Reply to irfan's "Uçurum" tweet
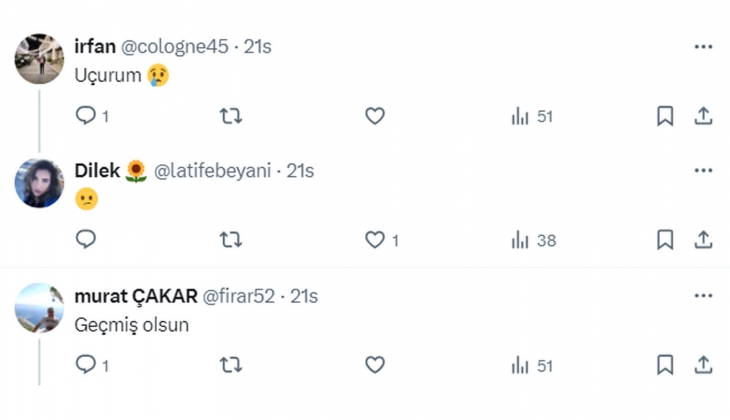730x420 pixels. pyautogui.click(x=86, y=117)
